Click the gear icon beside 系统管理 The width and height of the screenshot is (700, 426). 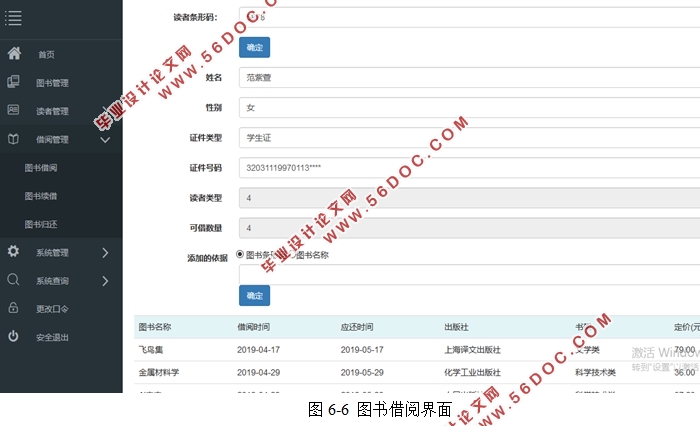click(13, 252)
